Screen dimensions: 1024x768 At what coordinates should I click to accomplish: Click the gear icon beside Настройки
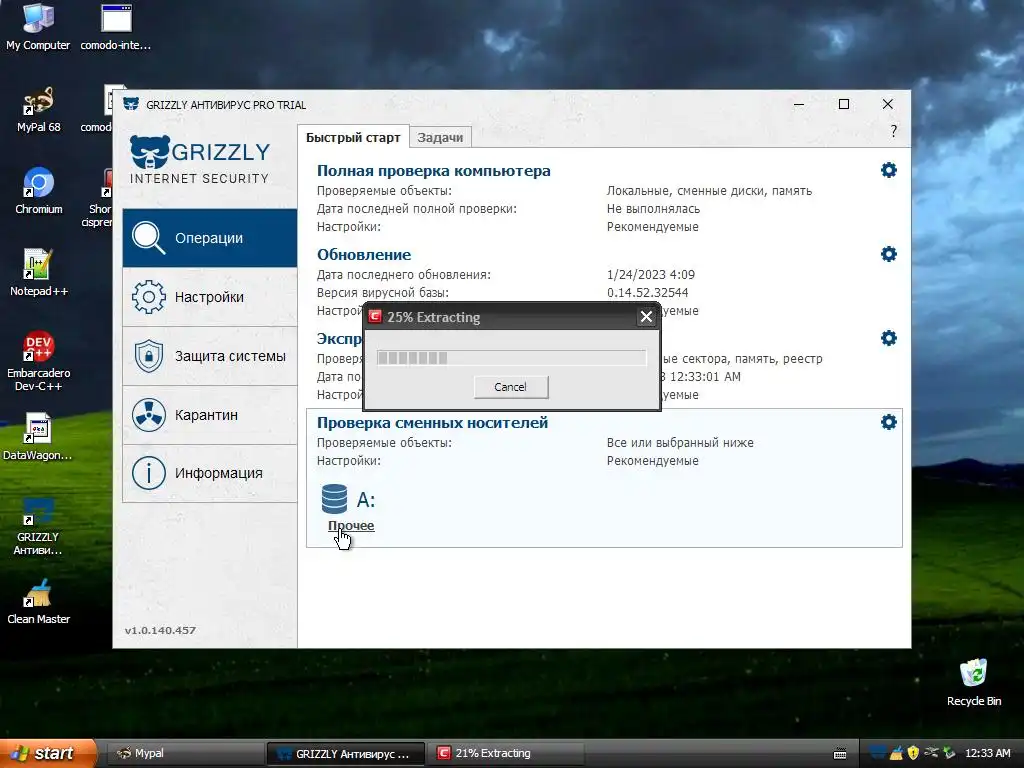click(x=148, y=297)
